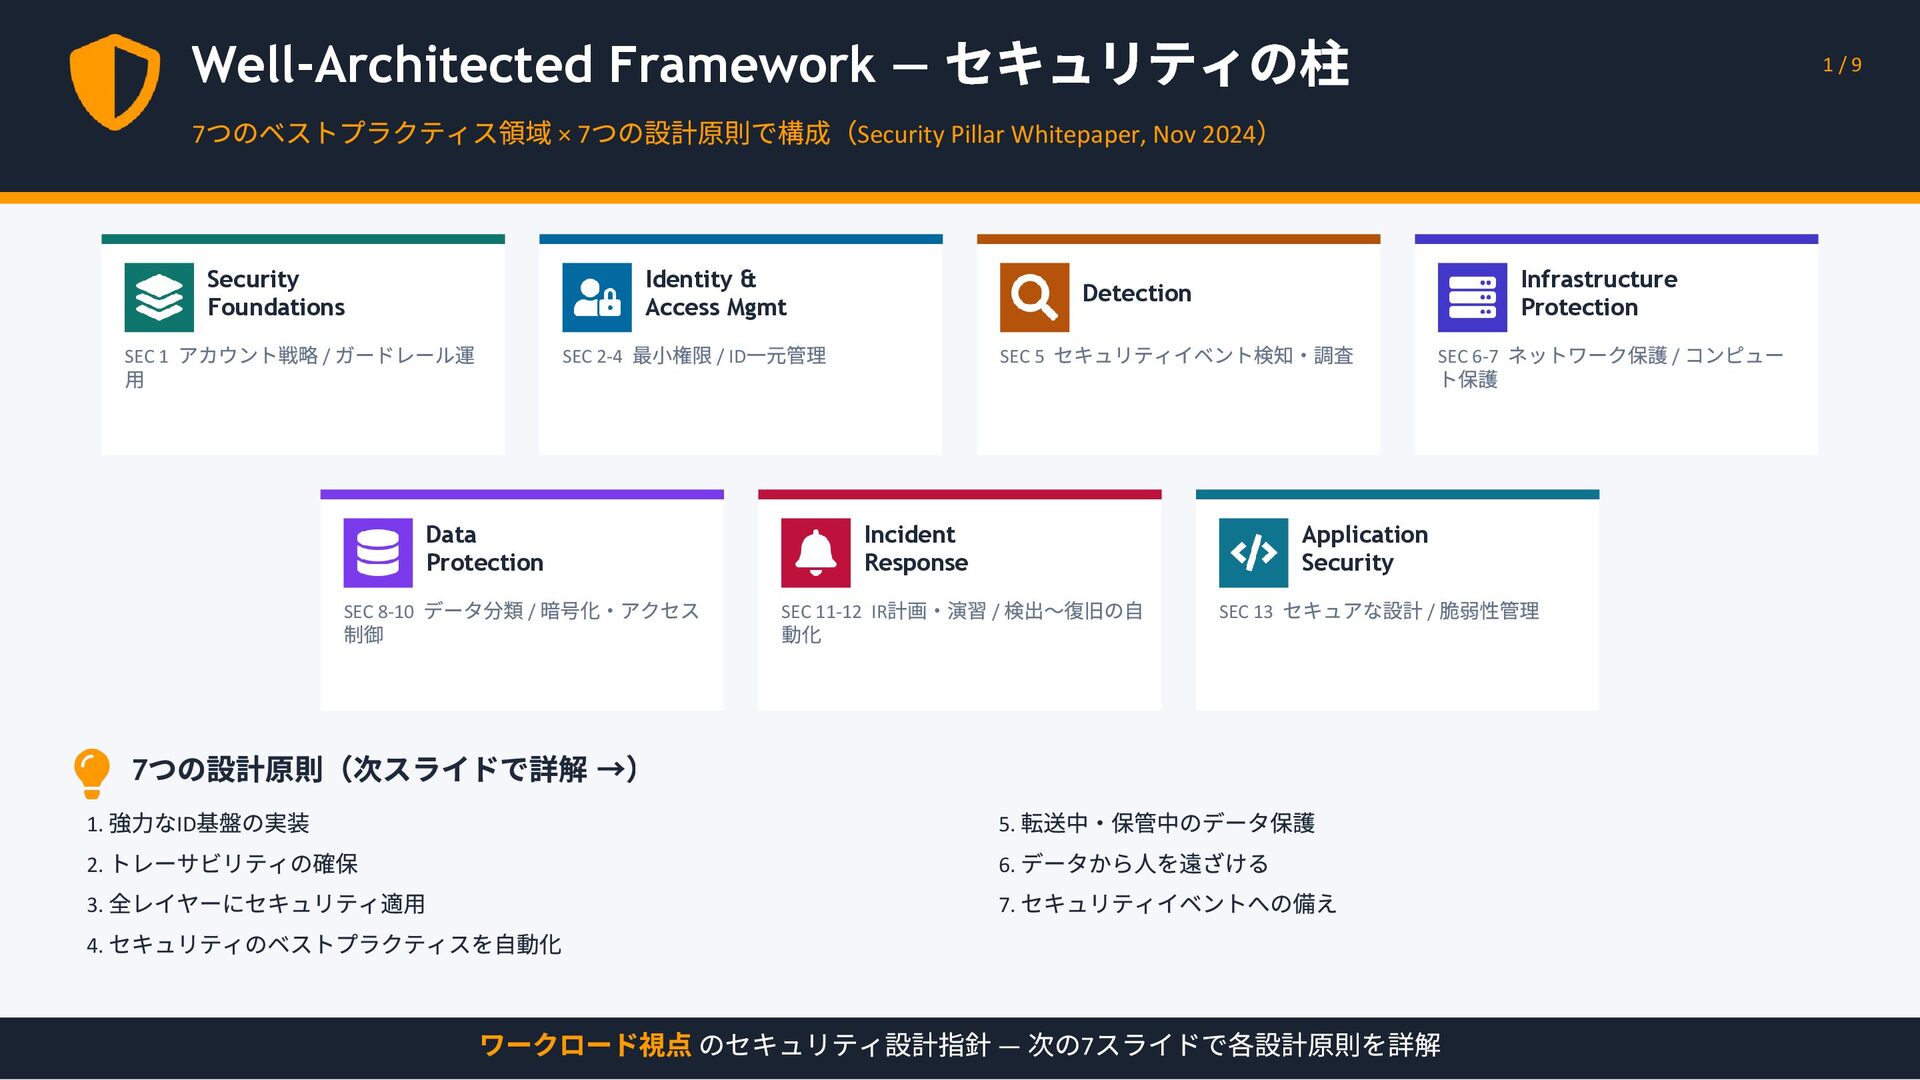
Task: Click the Application Security code icon
Action: point(1253,553)
